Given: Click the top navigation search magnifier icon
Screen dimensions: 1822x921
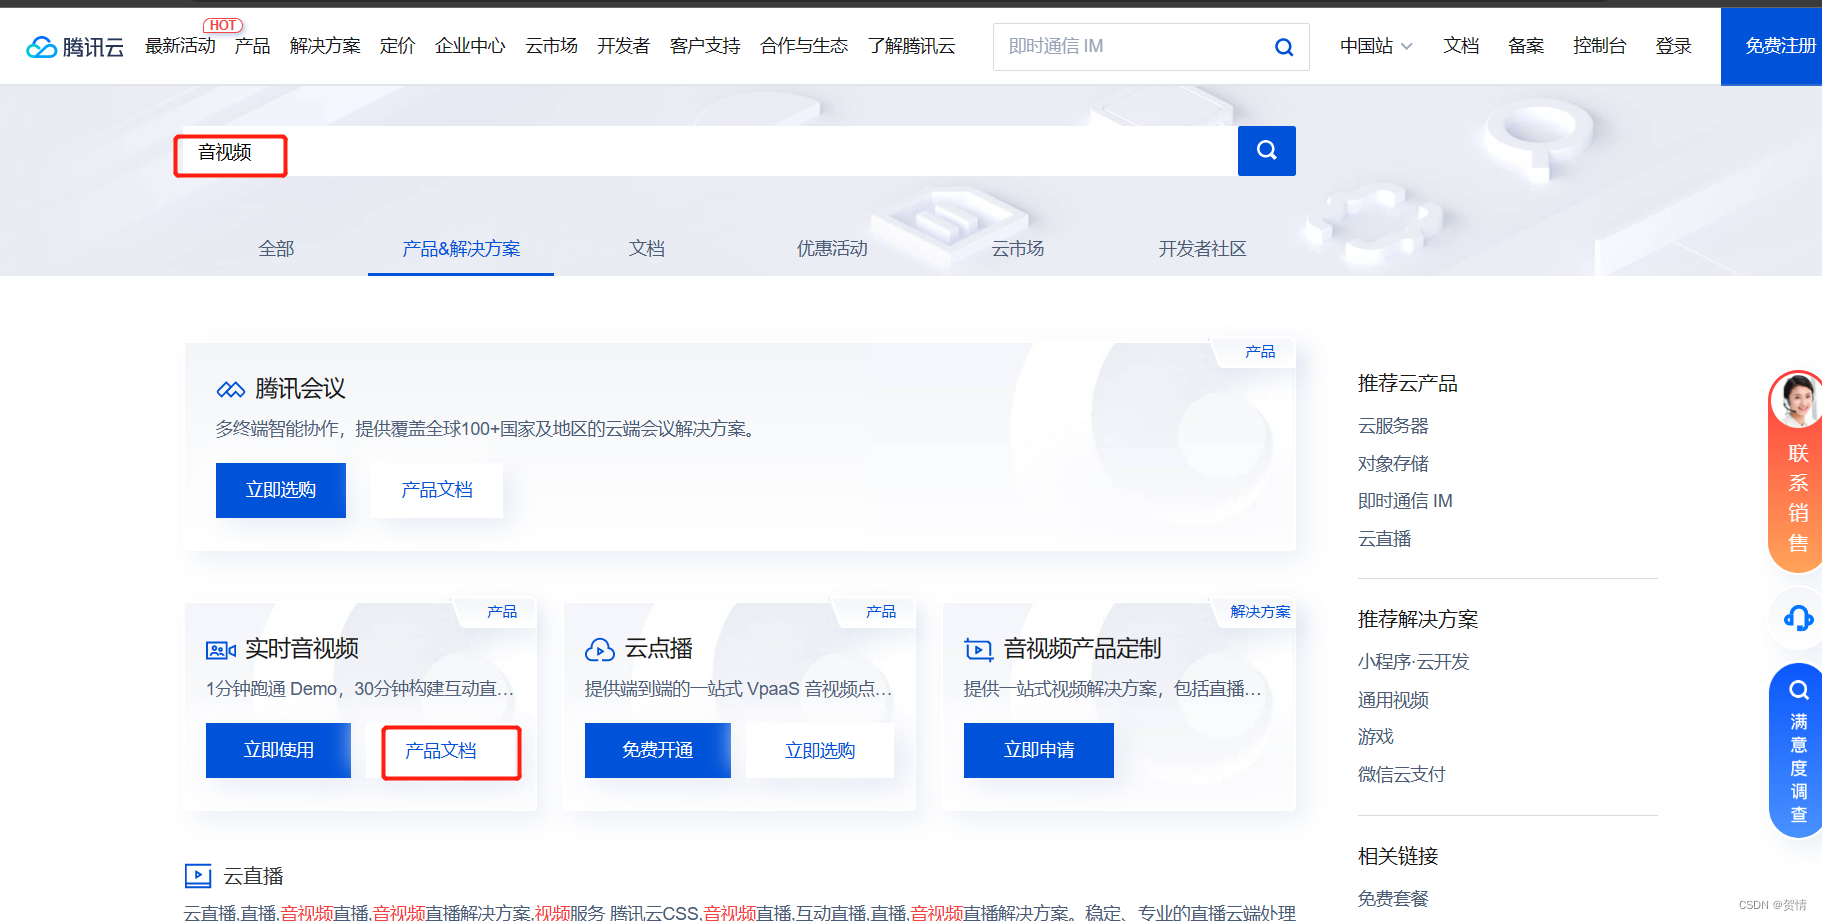Looking at the screenshot, I should [x=1284, y=47].
